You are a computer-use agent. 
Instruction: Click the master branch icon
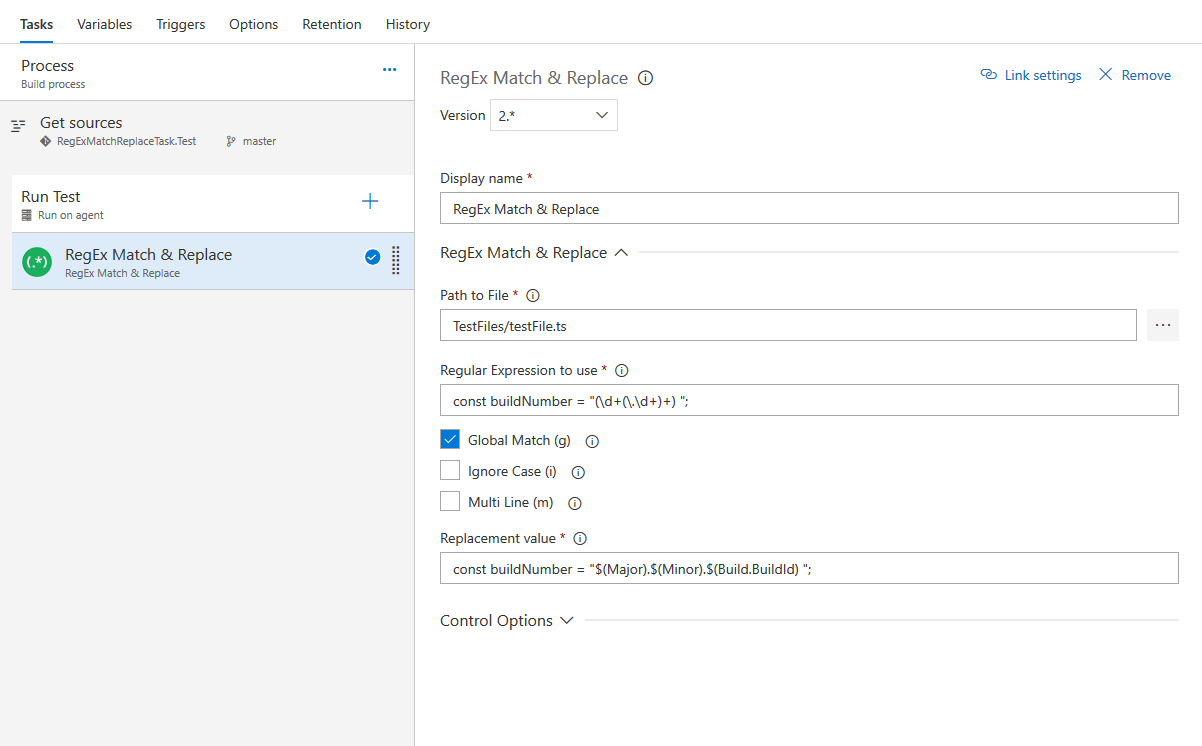click(231, 142)
